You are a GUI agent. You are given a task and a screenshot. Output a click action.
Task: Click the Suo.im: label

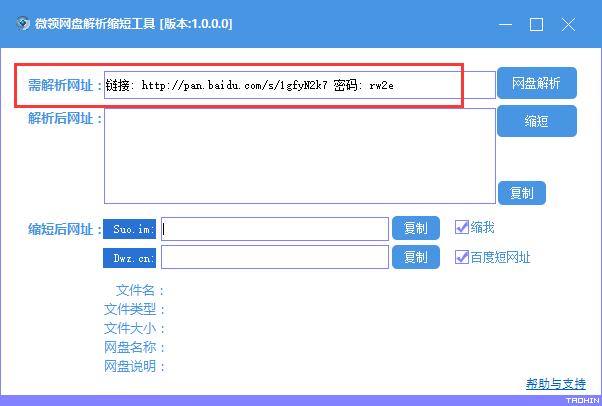point(129,229)
